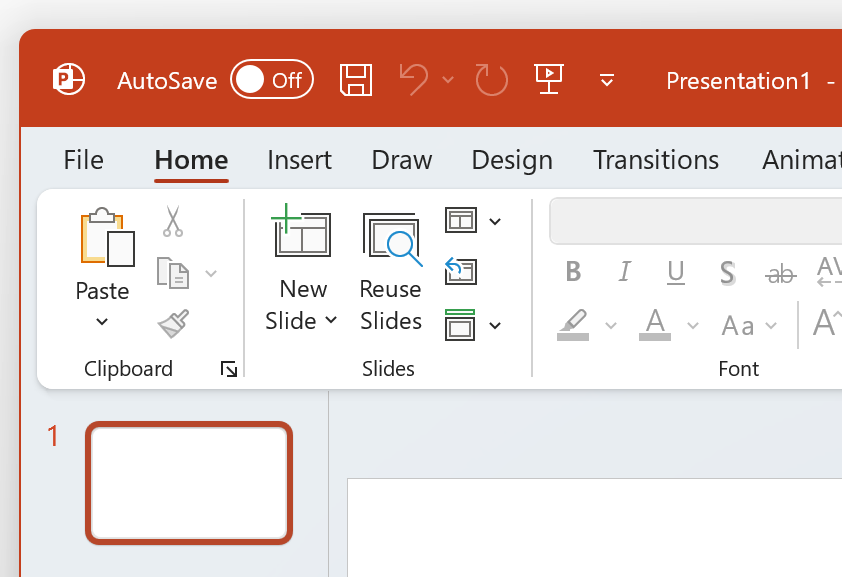Viewport: 842px width, 577px height.
Task: Select slide 1 thumbnail
Action: point(188,482)
